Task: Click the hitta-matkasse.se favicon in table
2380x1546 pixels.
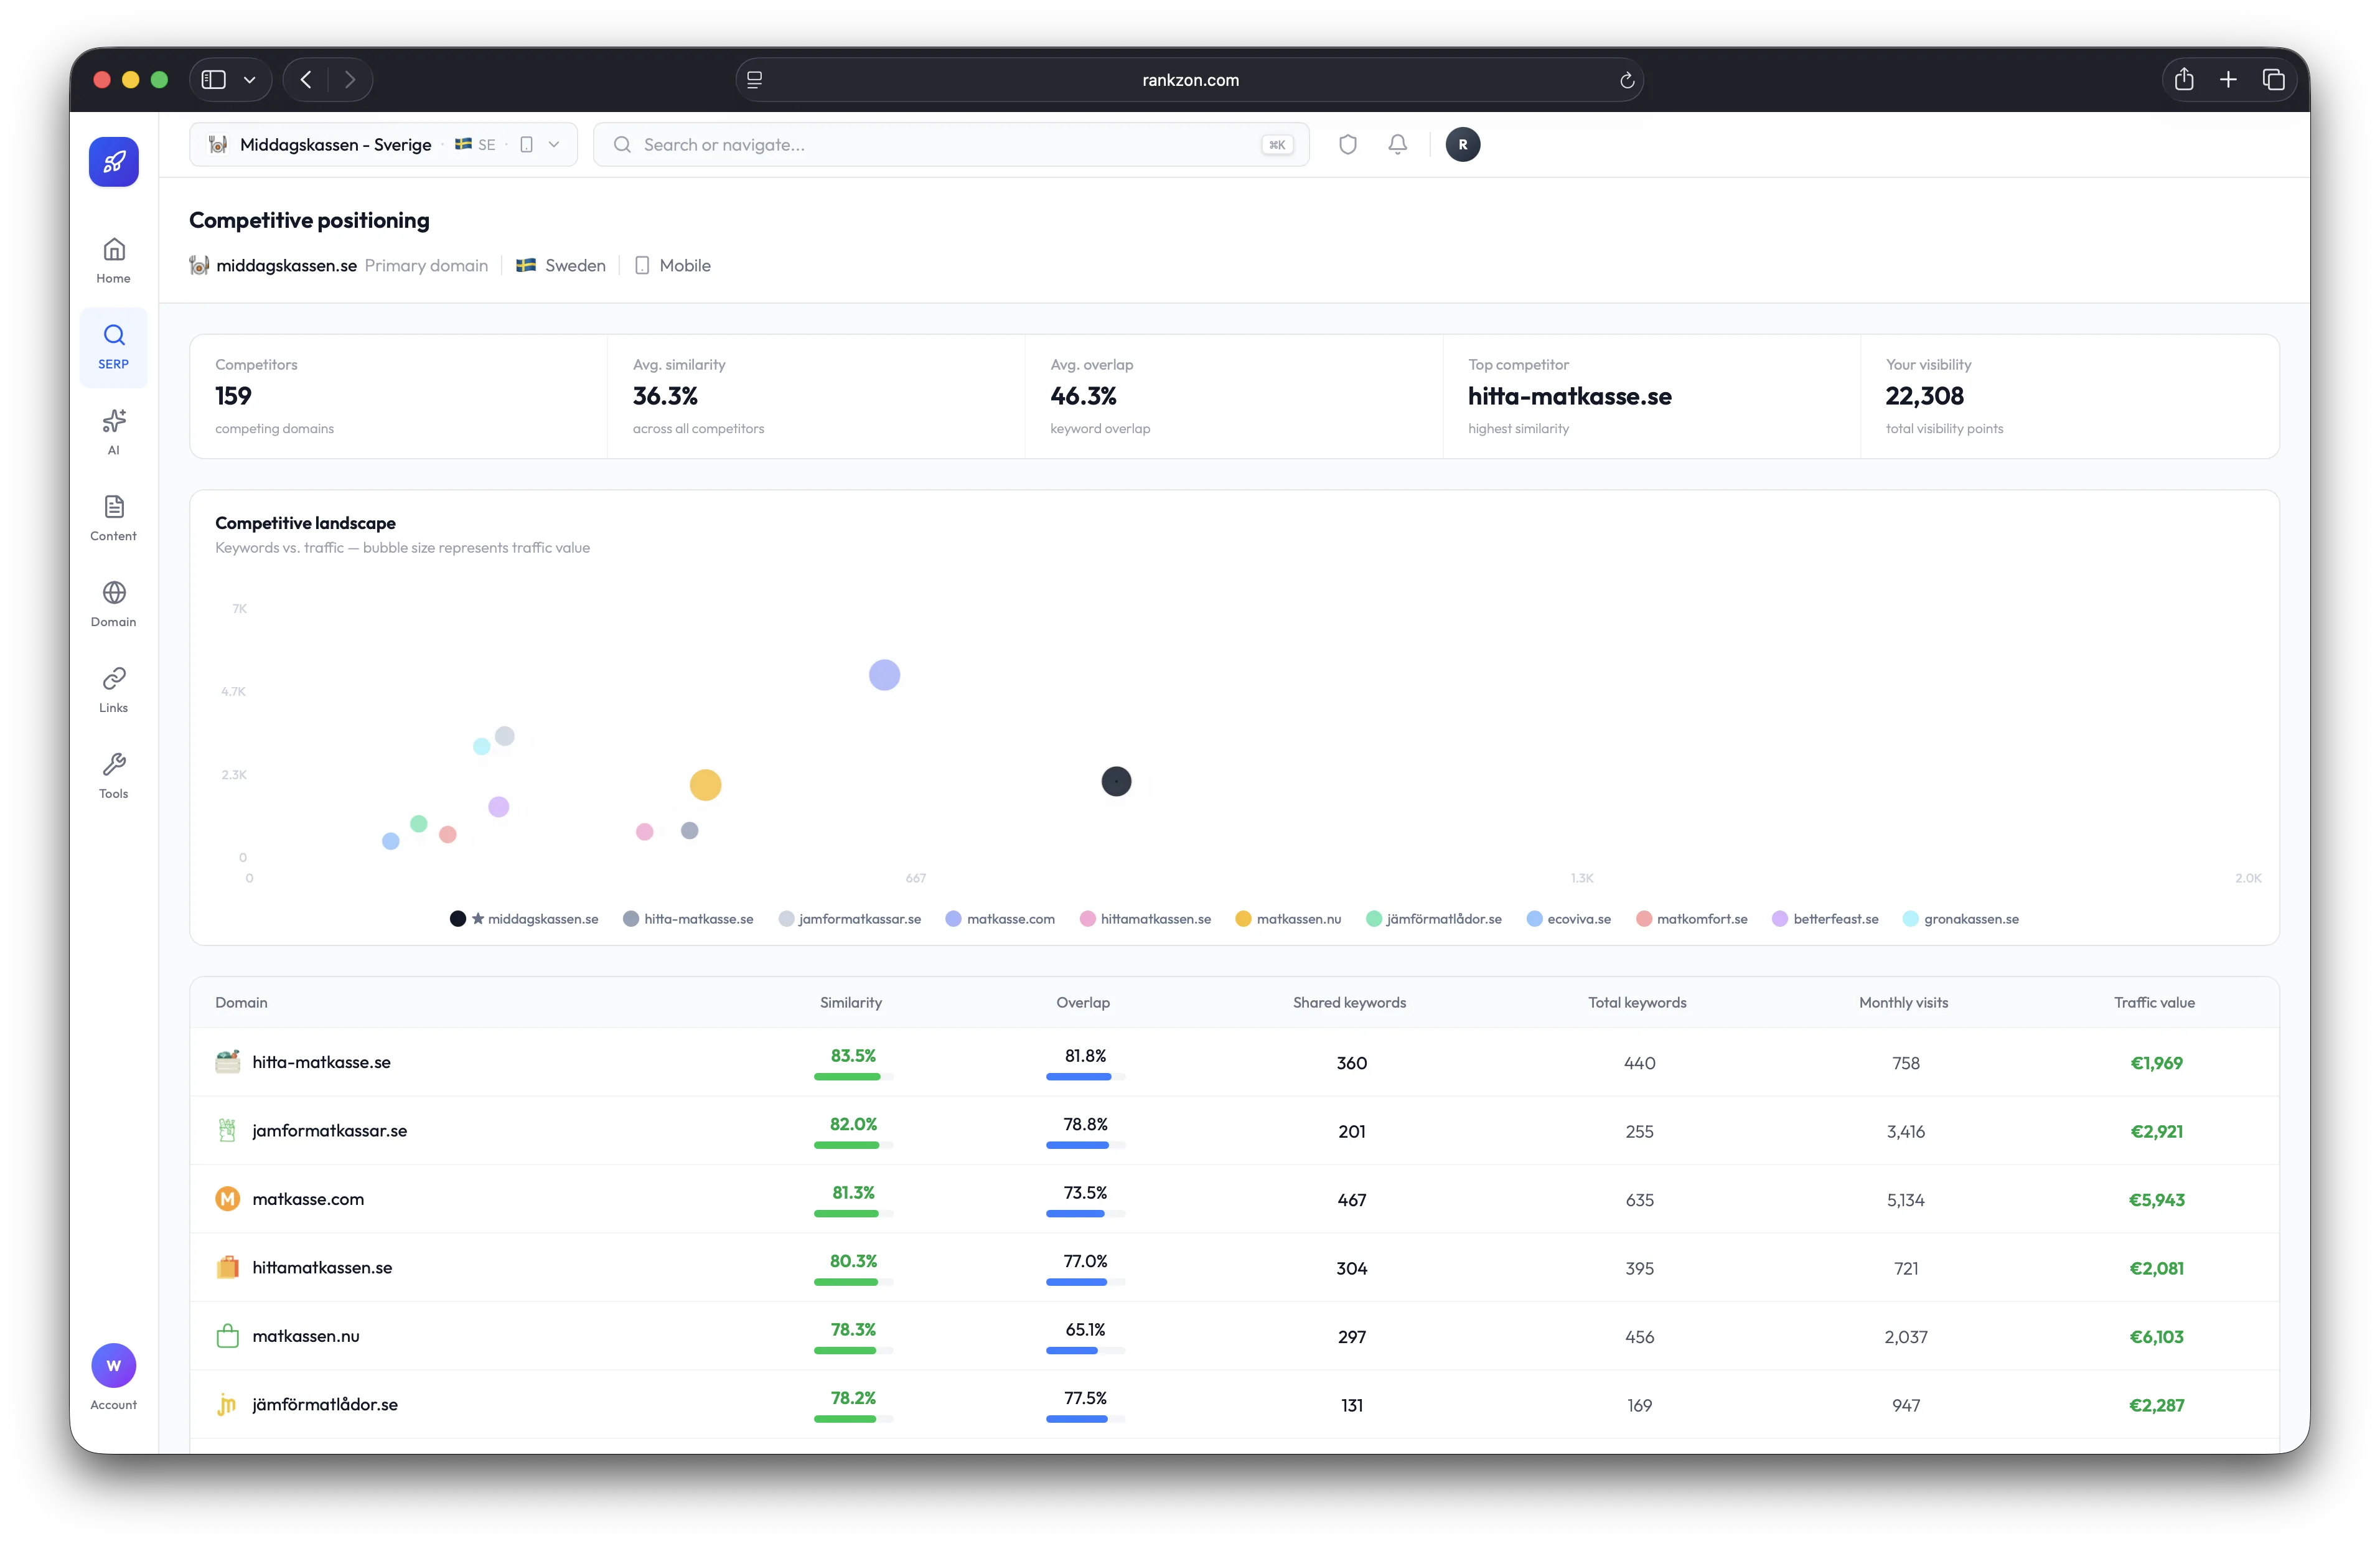Action: (x=228, y=1062)
